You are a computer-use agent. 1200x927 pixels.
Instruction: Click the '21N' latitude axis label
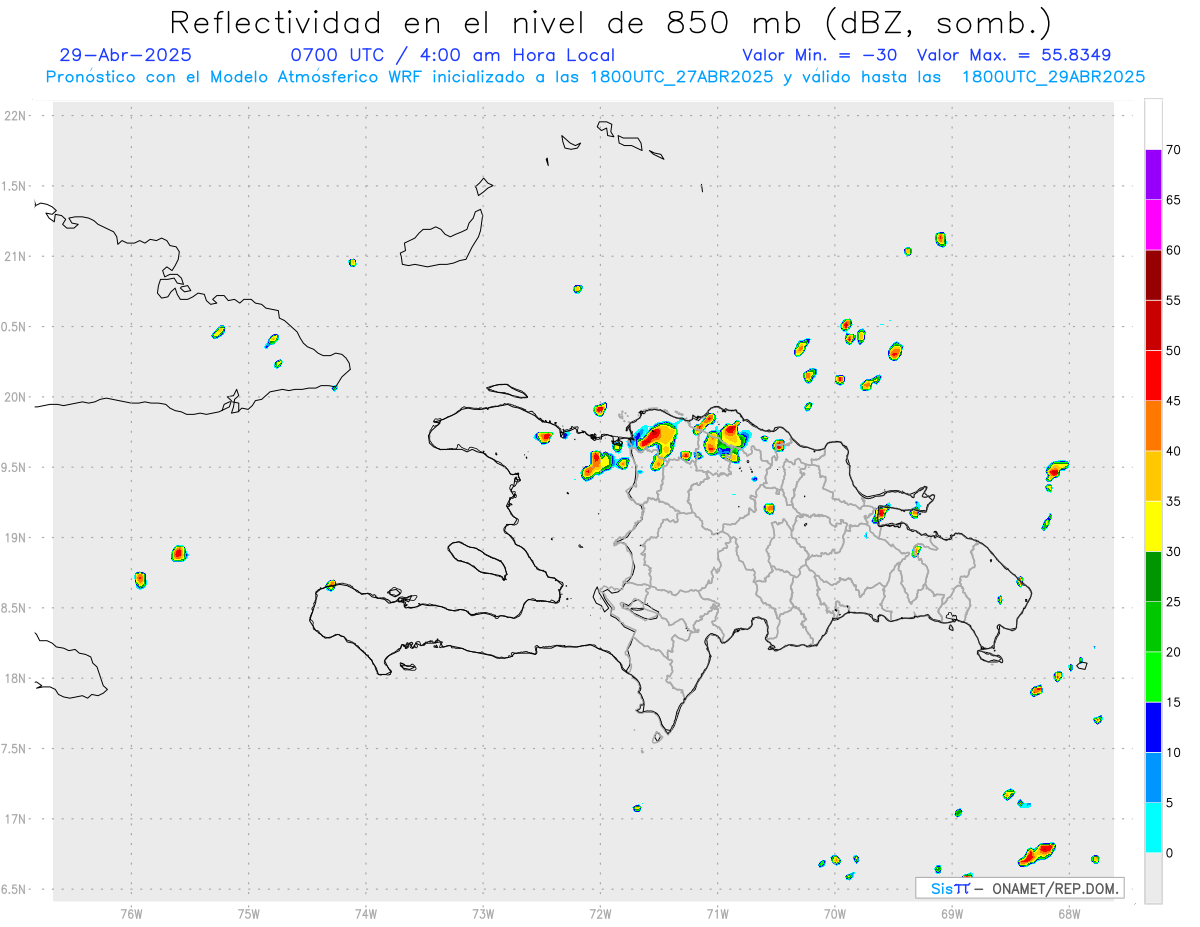click(15, 256)
